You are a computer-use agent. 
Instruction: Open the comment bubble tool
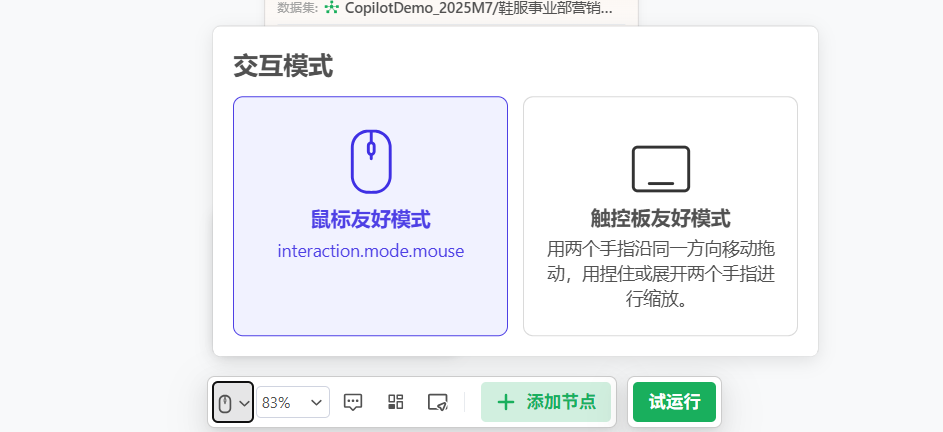[353, 402]
